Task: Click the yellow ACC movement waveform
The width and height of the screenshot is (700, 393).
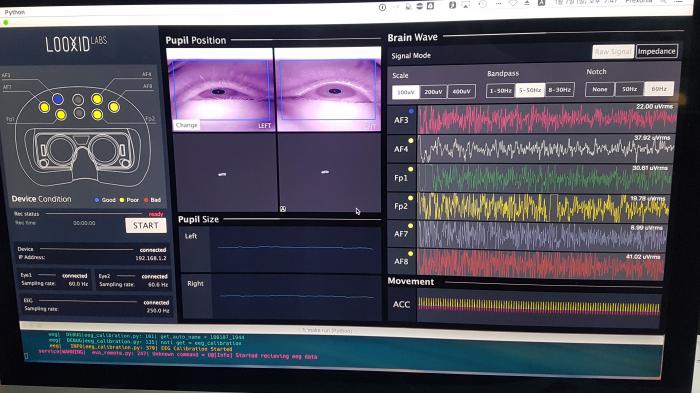Action: (x=538, y=307)
